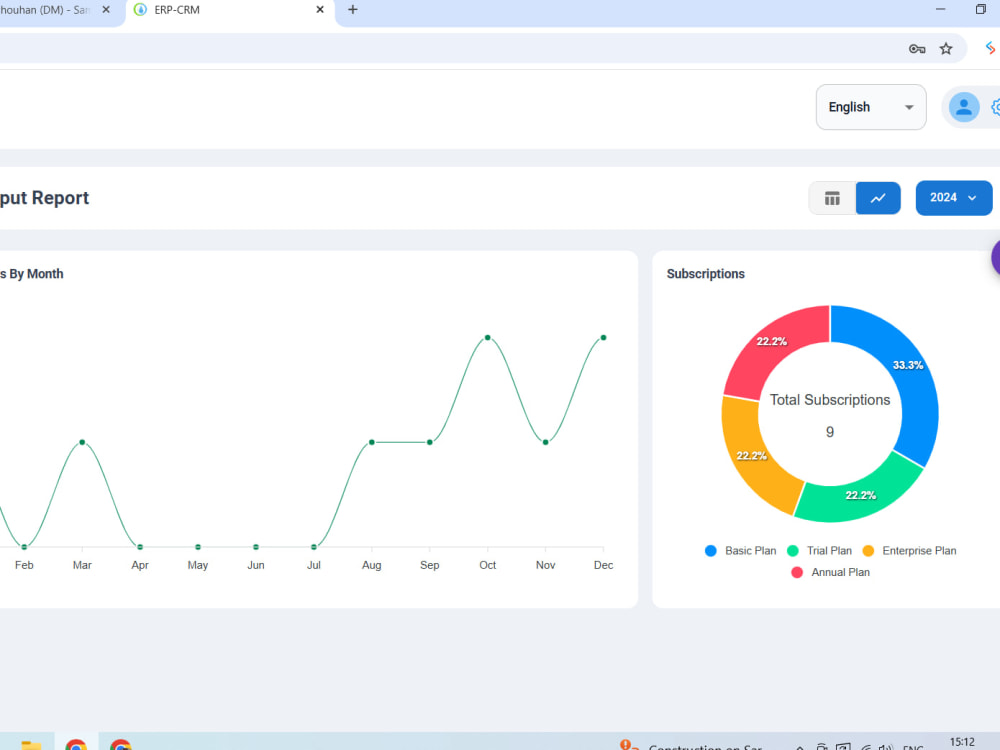Open second Chrome icon in taskbar

tap(121, 744)
